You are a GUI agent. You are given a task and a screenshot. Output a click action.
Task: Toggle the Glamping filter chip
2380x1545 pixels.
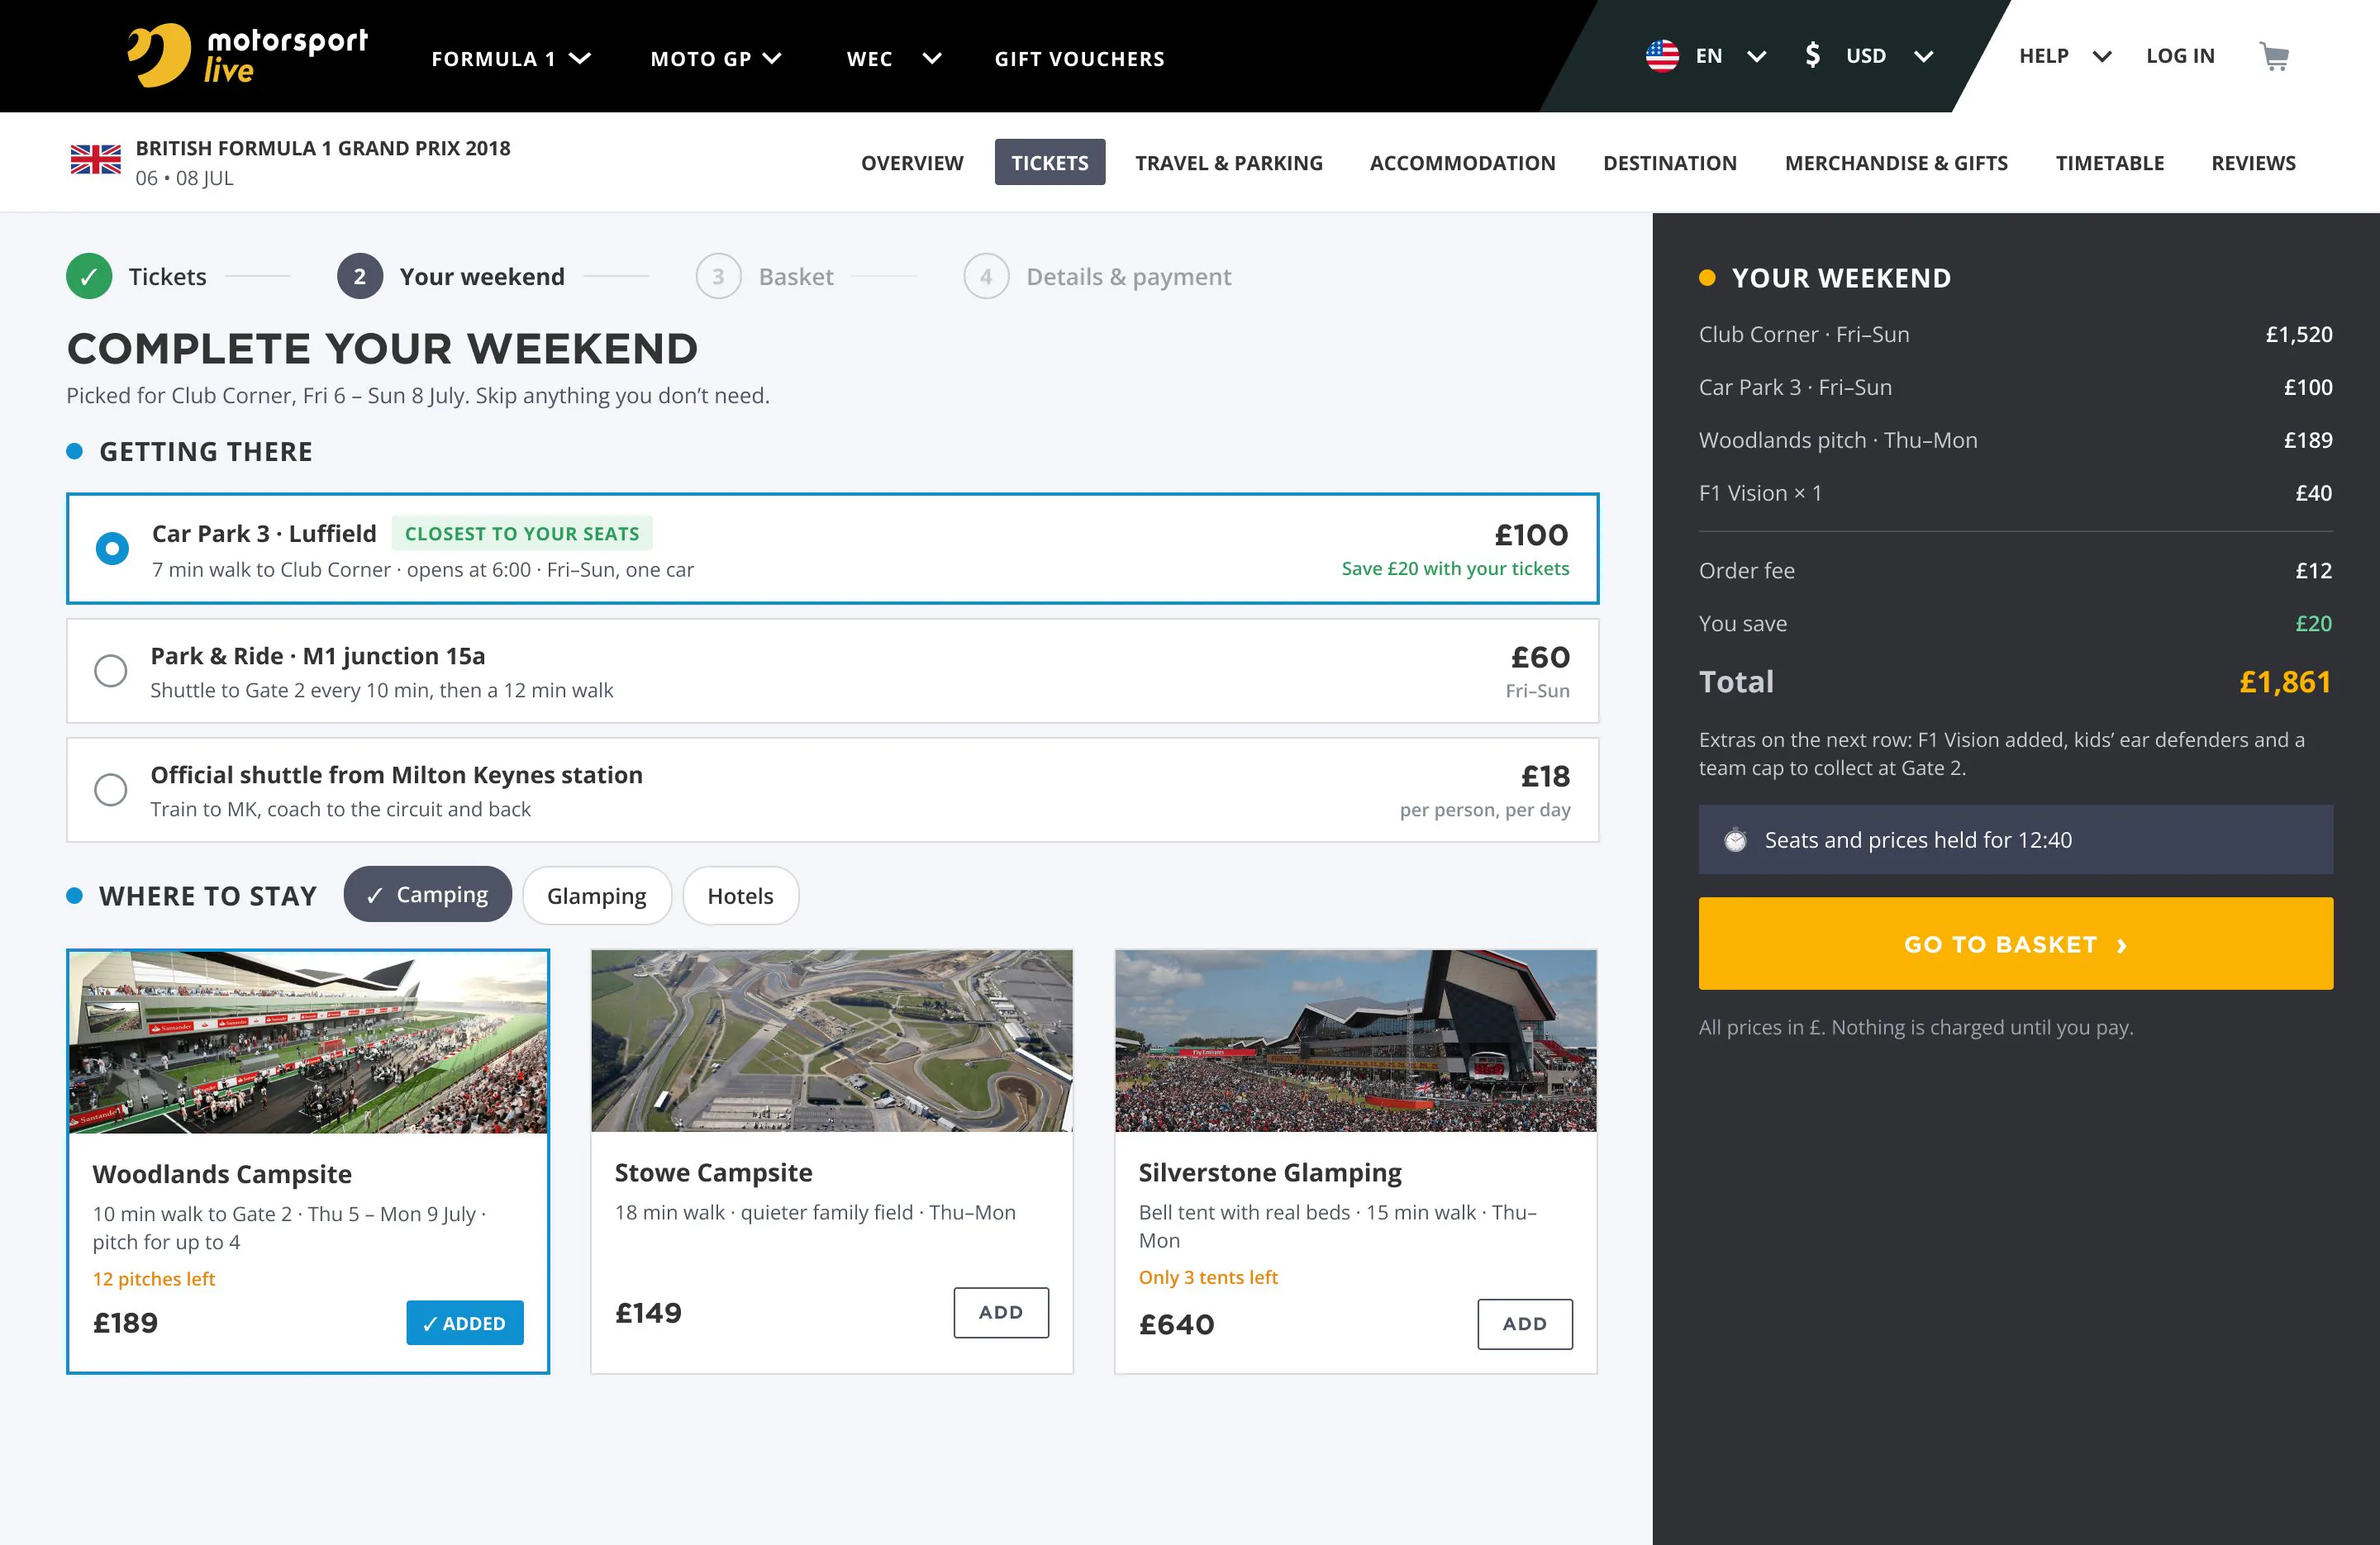click(x=596, y=896)
